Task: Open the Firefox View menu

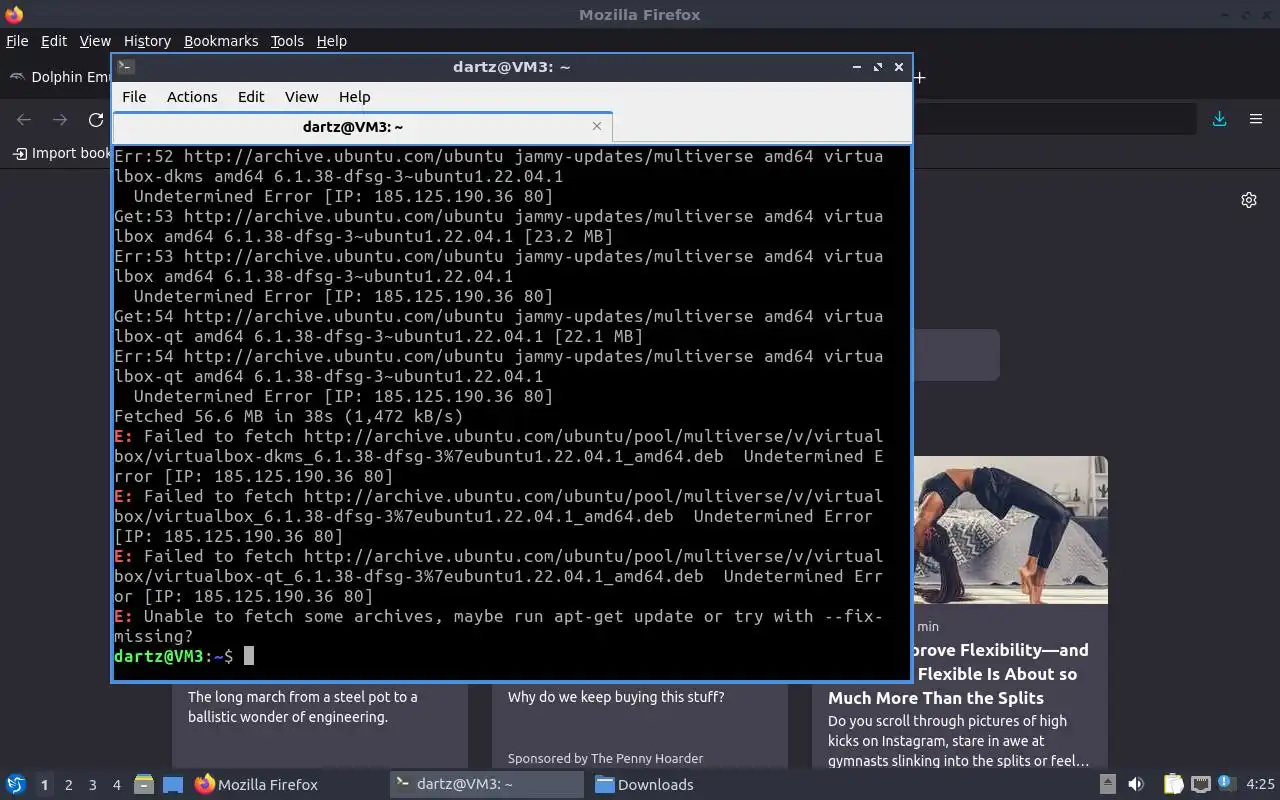Action: click(95, 41)
